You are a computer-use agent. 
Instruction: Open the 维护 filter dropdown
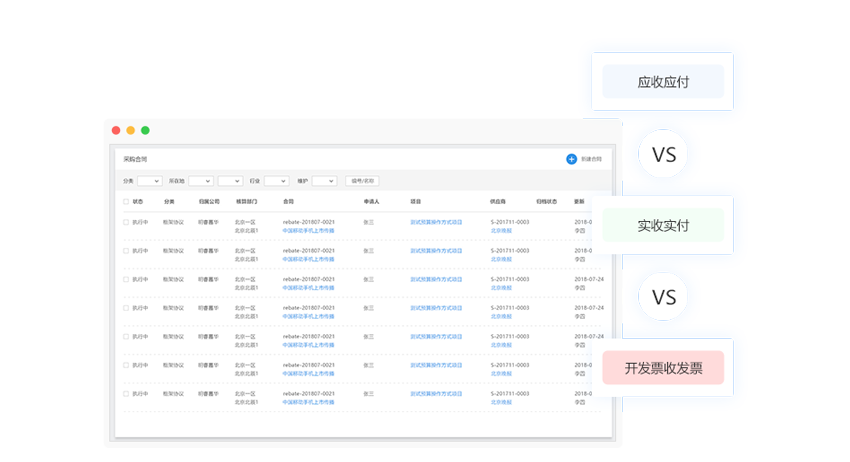pos(324,181)
